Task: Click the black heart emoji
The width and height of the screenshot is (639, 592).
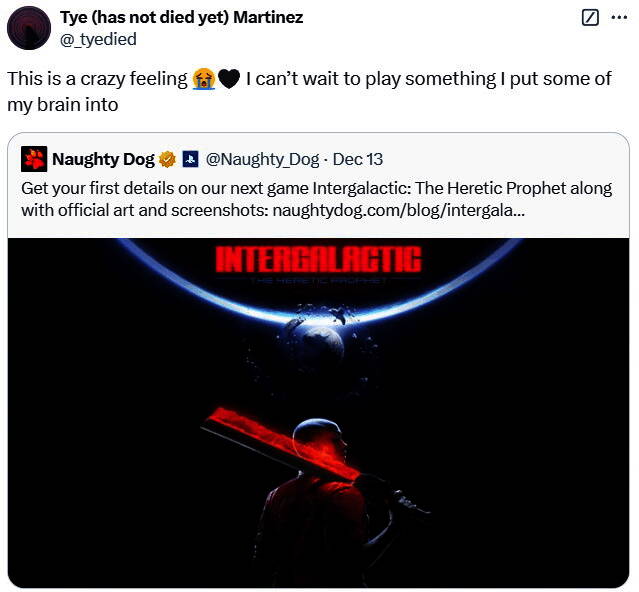Action: click(229, 79)
